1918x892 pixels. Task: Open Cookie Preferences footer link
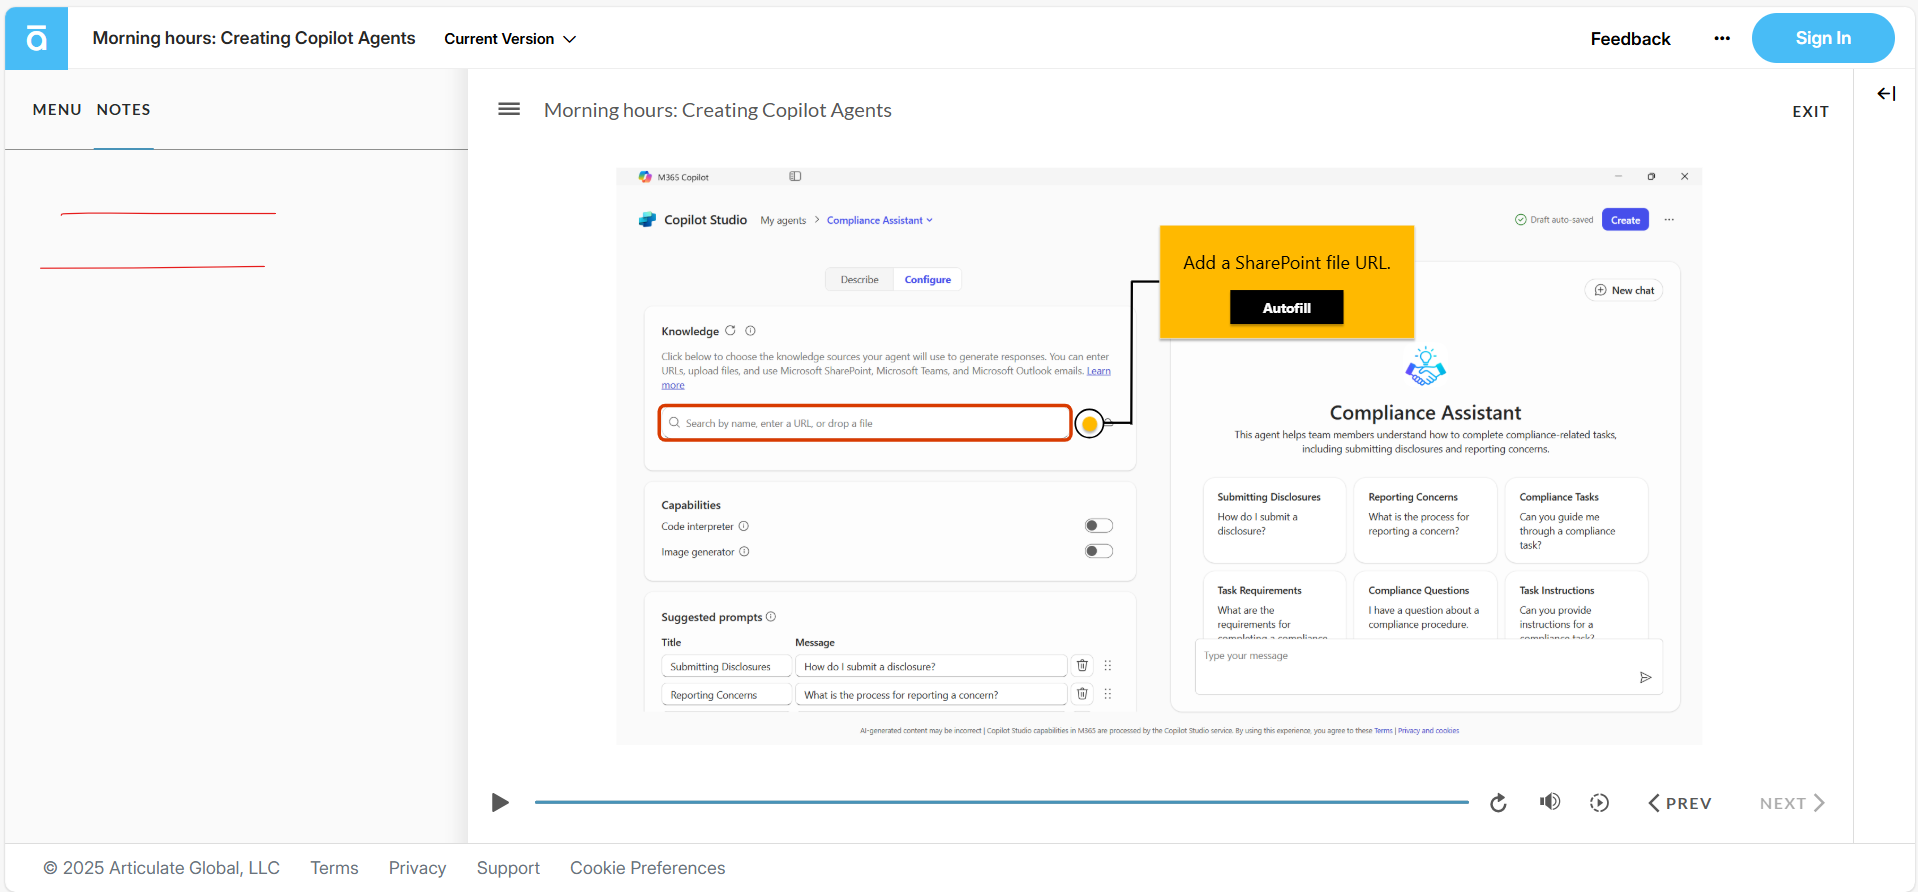(x=647, y=868)
